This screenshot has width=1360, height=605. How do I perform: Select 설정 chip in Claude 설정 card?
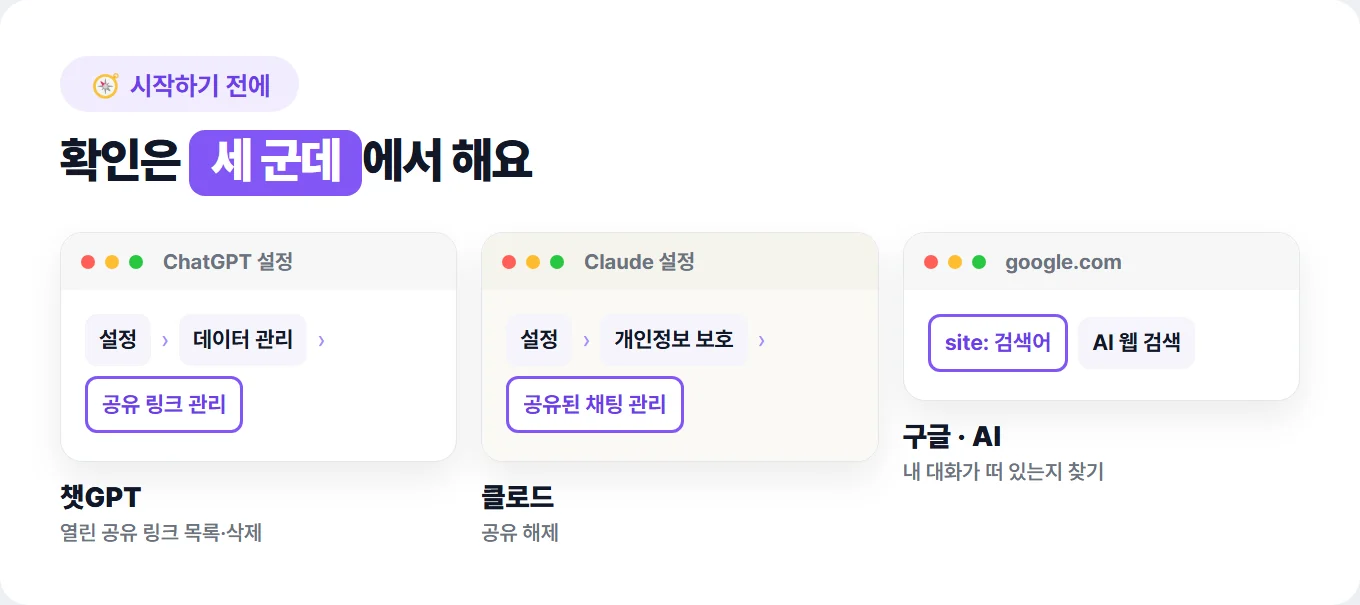coord(539,340)
